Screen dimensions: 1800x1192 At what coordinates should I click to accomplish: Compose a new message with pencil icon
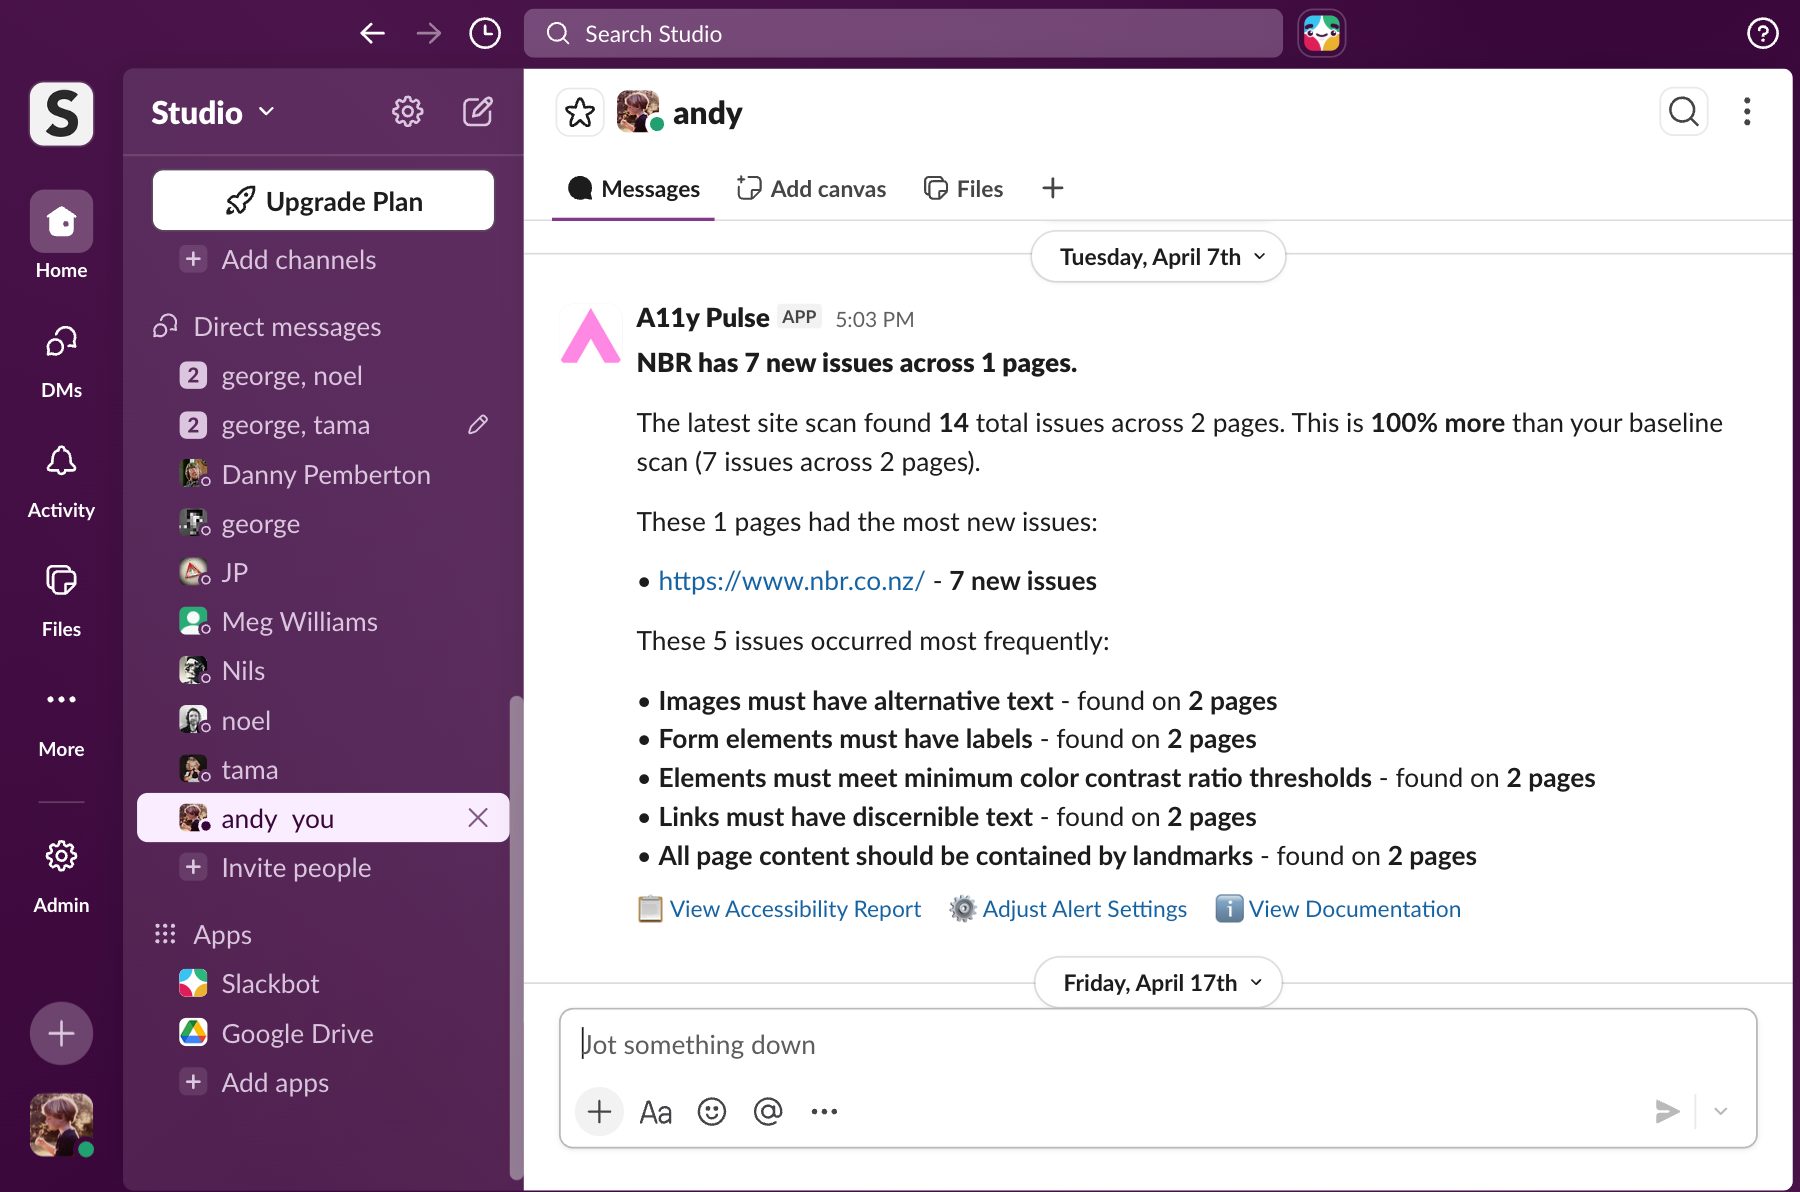[478, 111]
